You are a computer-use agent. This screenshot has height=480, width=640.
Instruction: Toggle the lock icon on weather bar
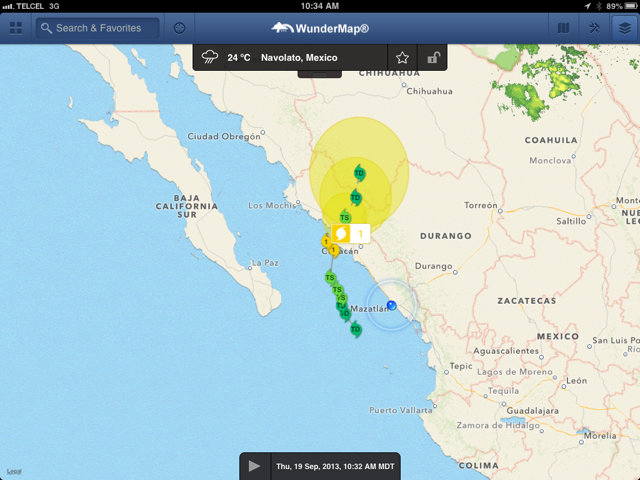pyautogui.click(x=432, y=58)
